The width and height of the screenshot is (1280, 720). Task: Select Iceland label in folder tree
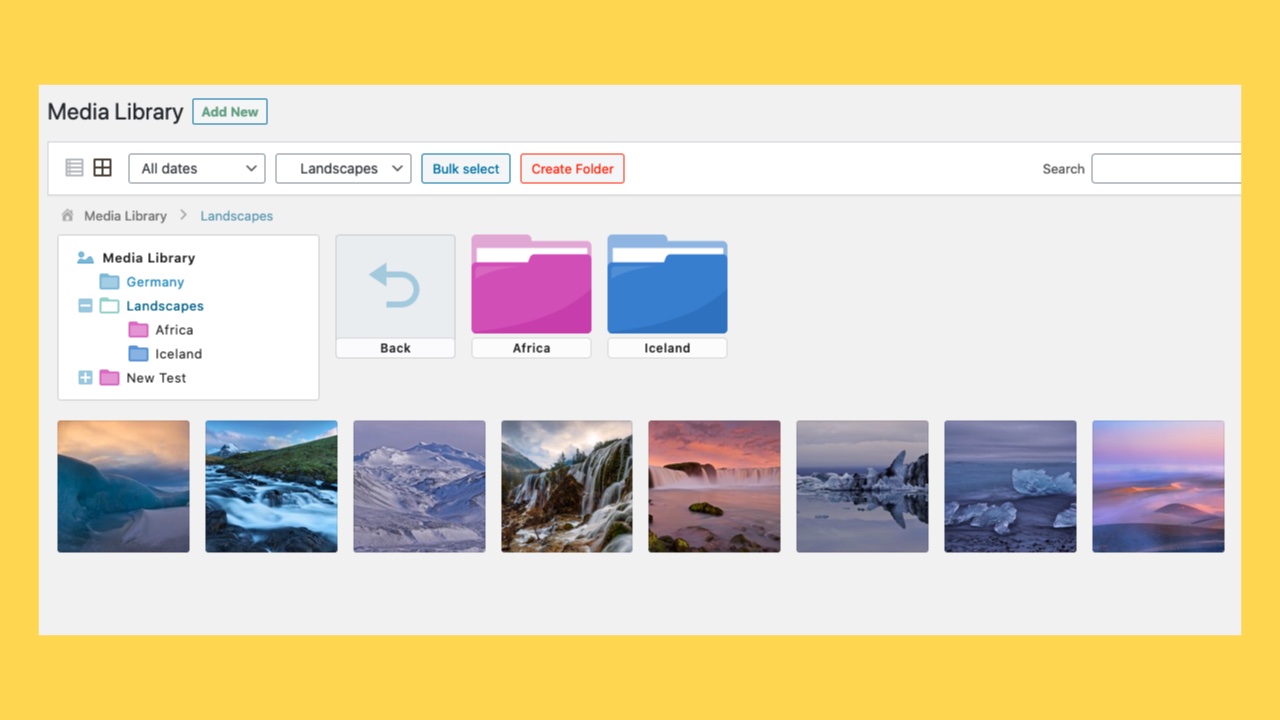click(x=178, y=354)
